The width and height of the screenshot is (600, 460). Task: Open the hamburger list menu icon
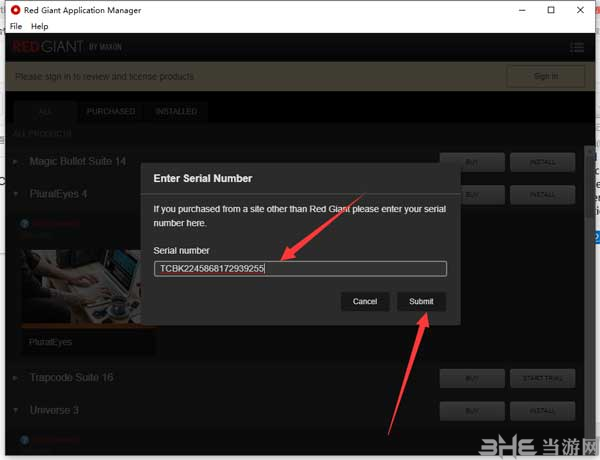[x=577, y=47]
